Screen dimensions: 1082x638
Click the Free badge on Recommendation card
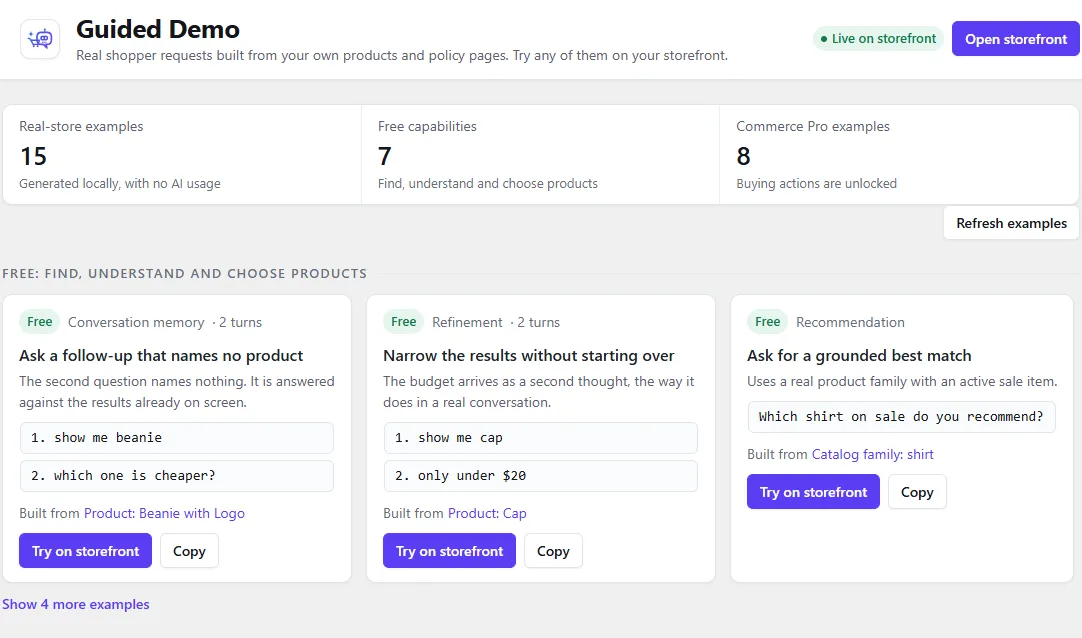click(x=767, y=321)
